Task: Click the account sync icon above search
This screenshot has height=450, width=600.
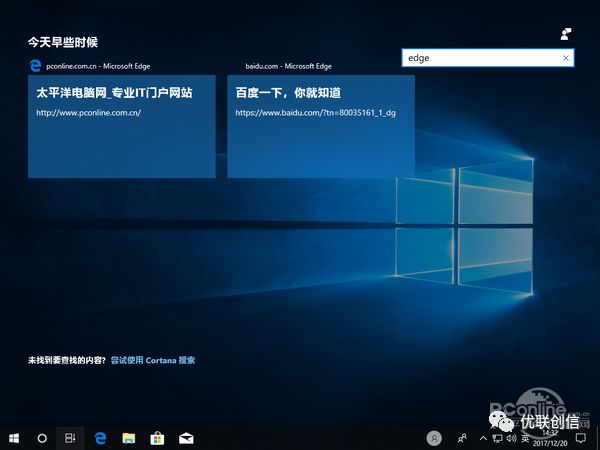Action: [x=566, y=34]
